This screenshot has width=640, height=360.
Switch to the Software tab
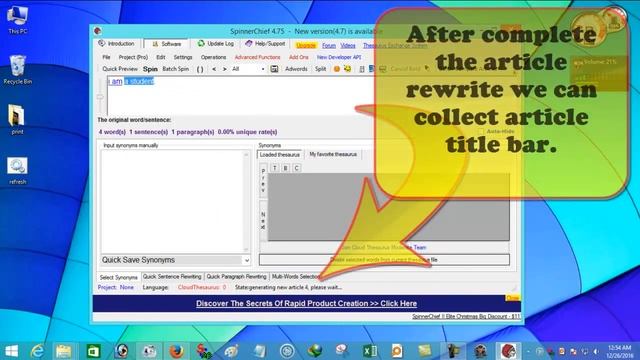click(166, 44)
